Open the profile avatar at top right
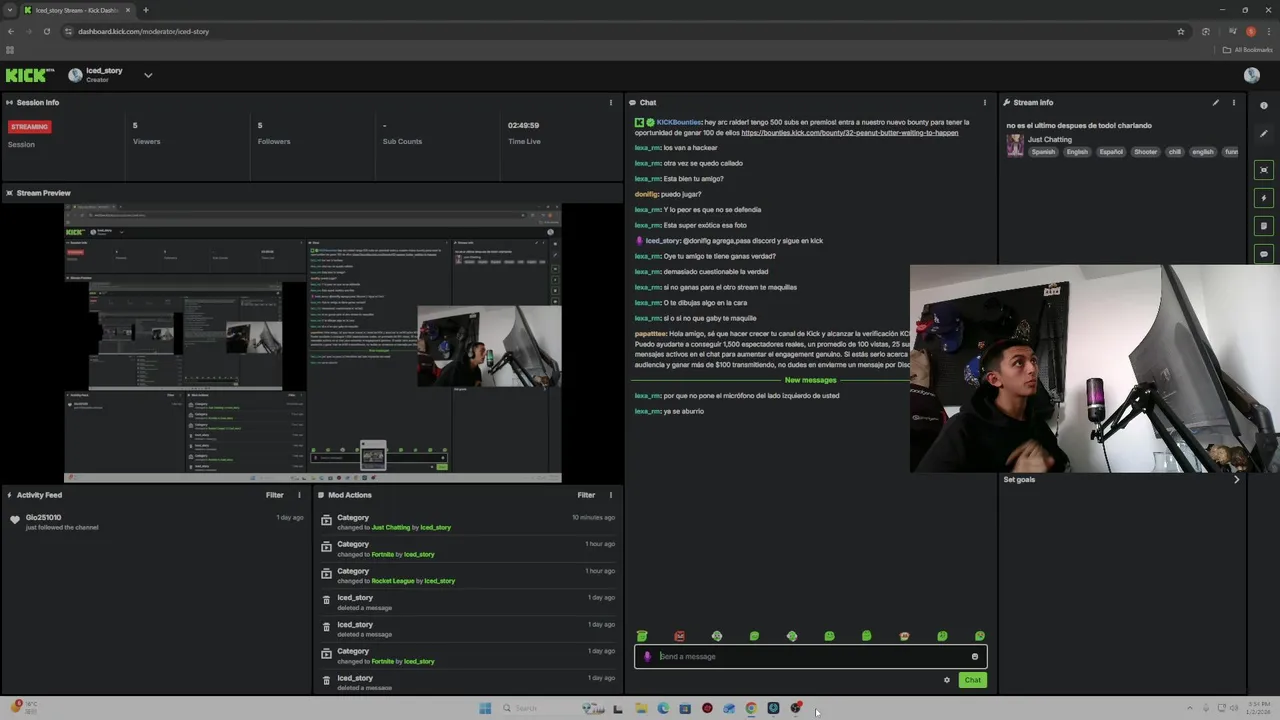Screen dimensions: 1280x720 (1252, 75)
